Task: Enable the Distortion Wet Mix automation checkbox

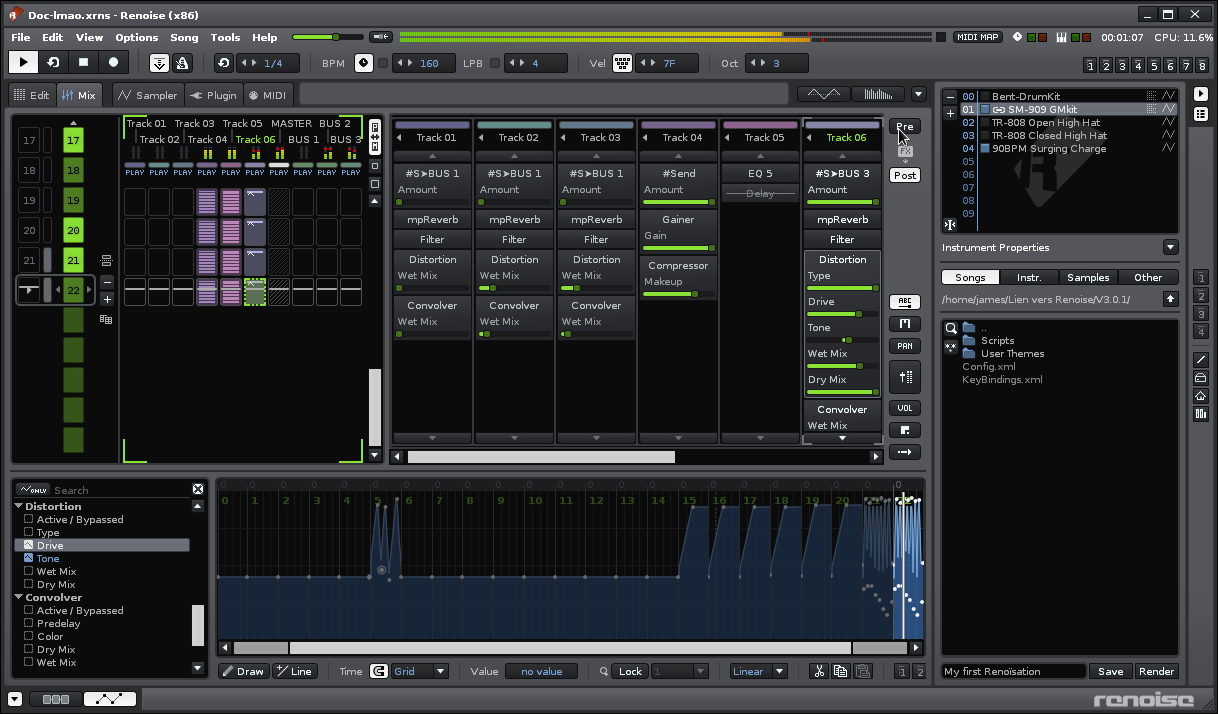Action: click(28, 572)
